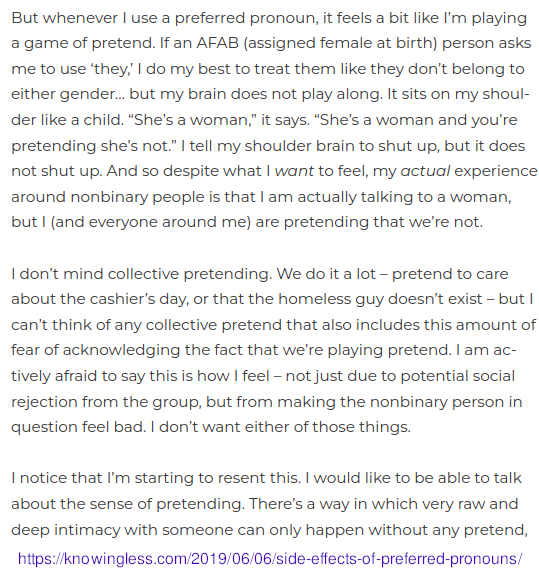Click the abbreviation "AFAB"

click(x=218, y=43)
